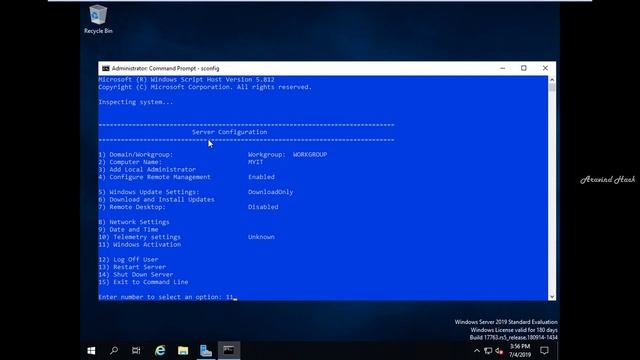Click 'DownloadOnly' update setting value

(270, 192)
